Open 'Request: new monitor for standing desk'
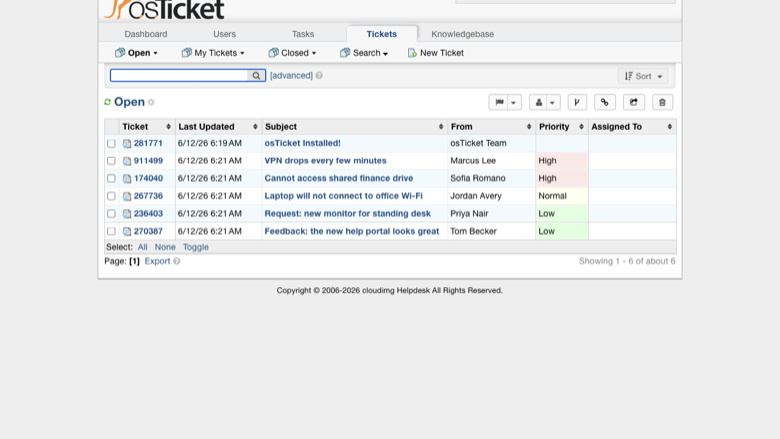Screen dimensions: 780x439 pyautogui.click(x=347, y=213)
